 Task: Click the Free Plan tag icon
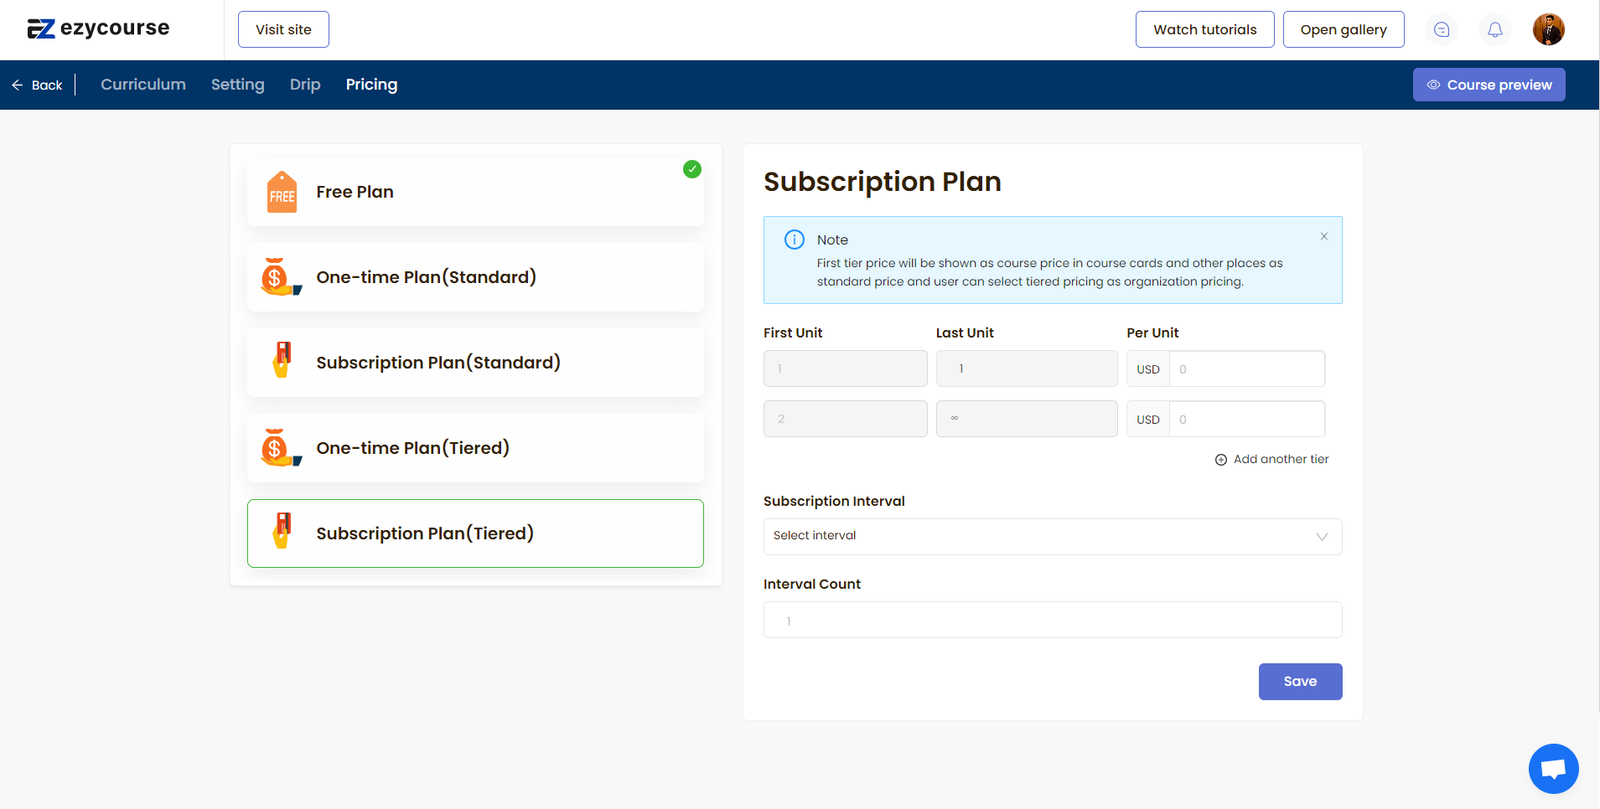click(282, 192)
